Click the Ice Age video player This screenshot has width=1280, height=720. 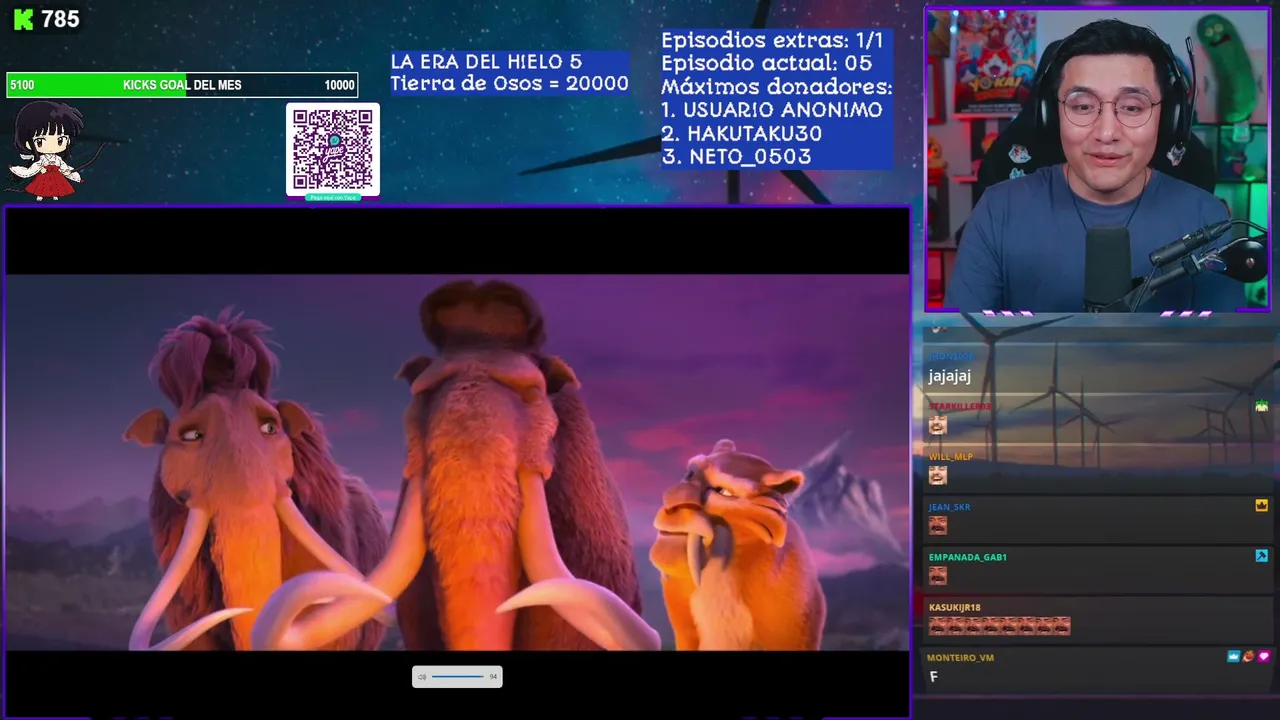pyautogui.click(x=458, y=462)
